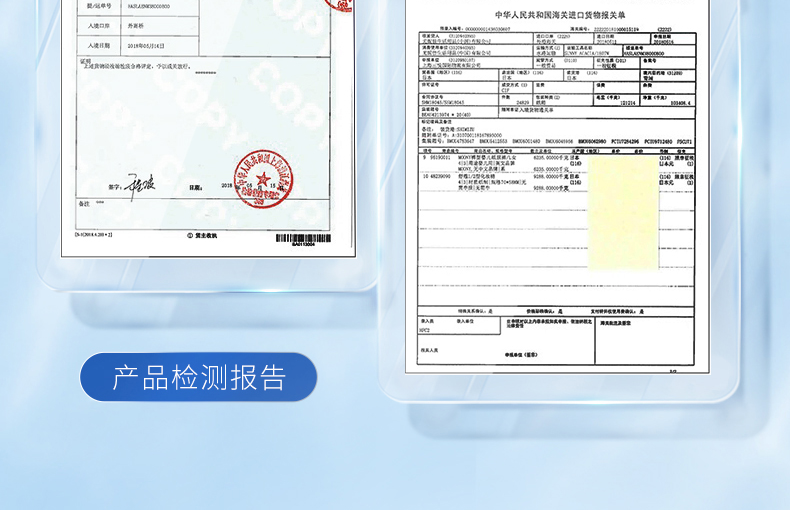Click the red round seal on left certificate
The image size is (790, 510).
[264, 180]
